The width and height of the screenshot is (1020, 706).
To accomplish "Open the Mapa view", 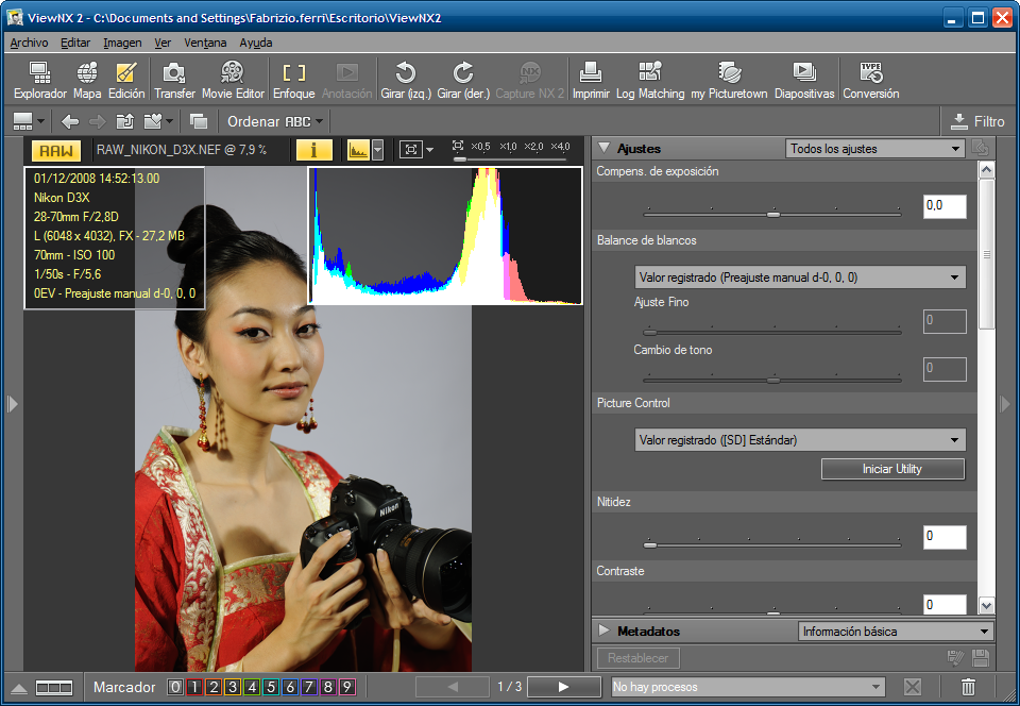I will tap(87, 80).
